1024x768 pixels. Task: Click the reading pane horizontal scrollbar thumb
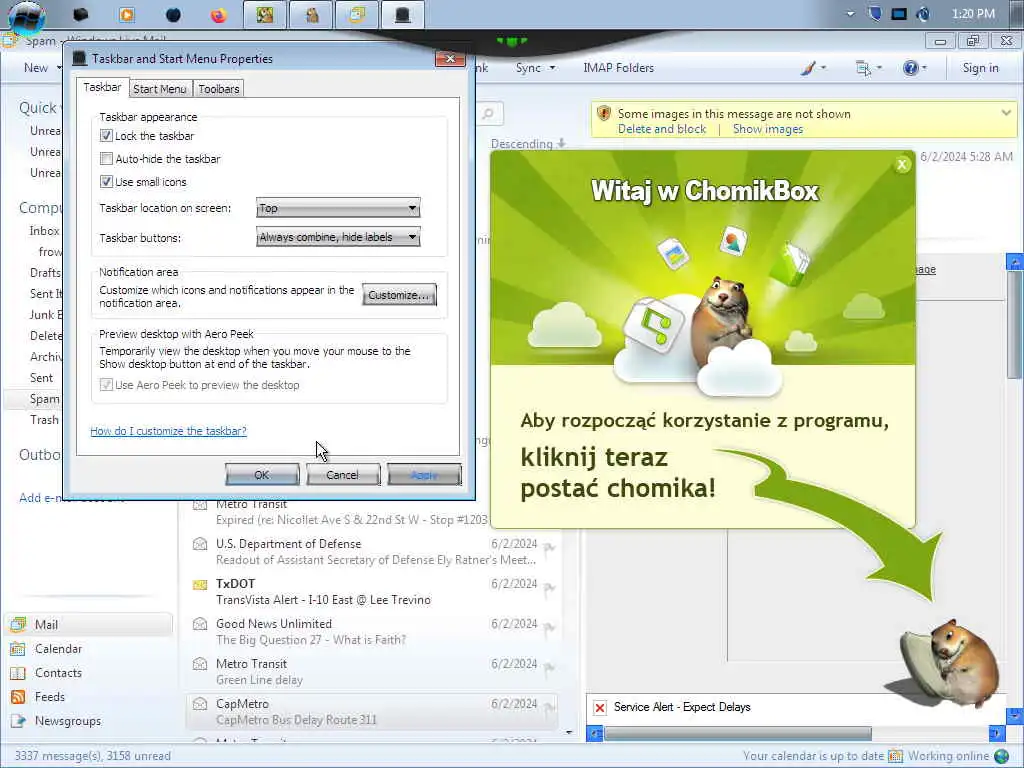click(737, 733)
